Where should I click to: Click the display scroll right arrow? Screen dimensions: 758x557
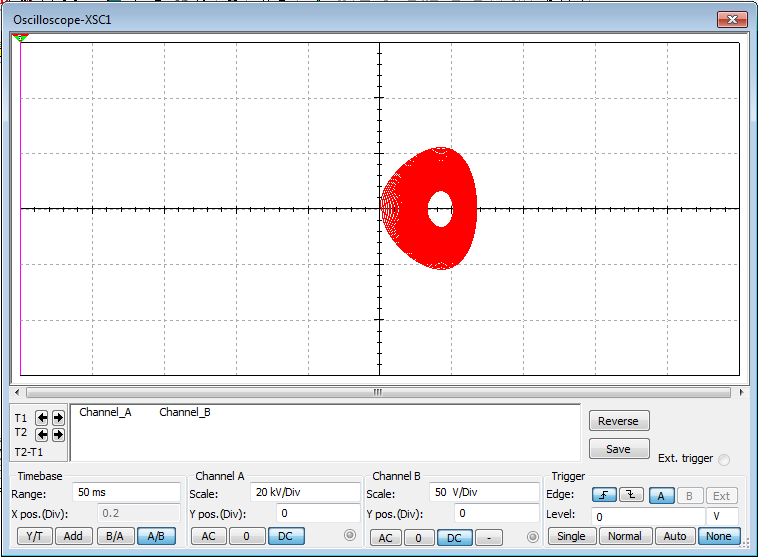(741, 392)
